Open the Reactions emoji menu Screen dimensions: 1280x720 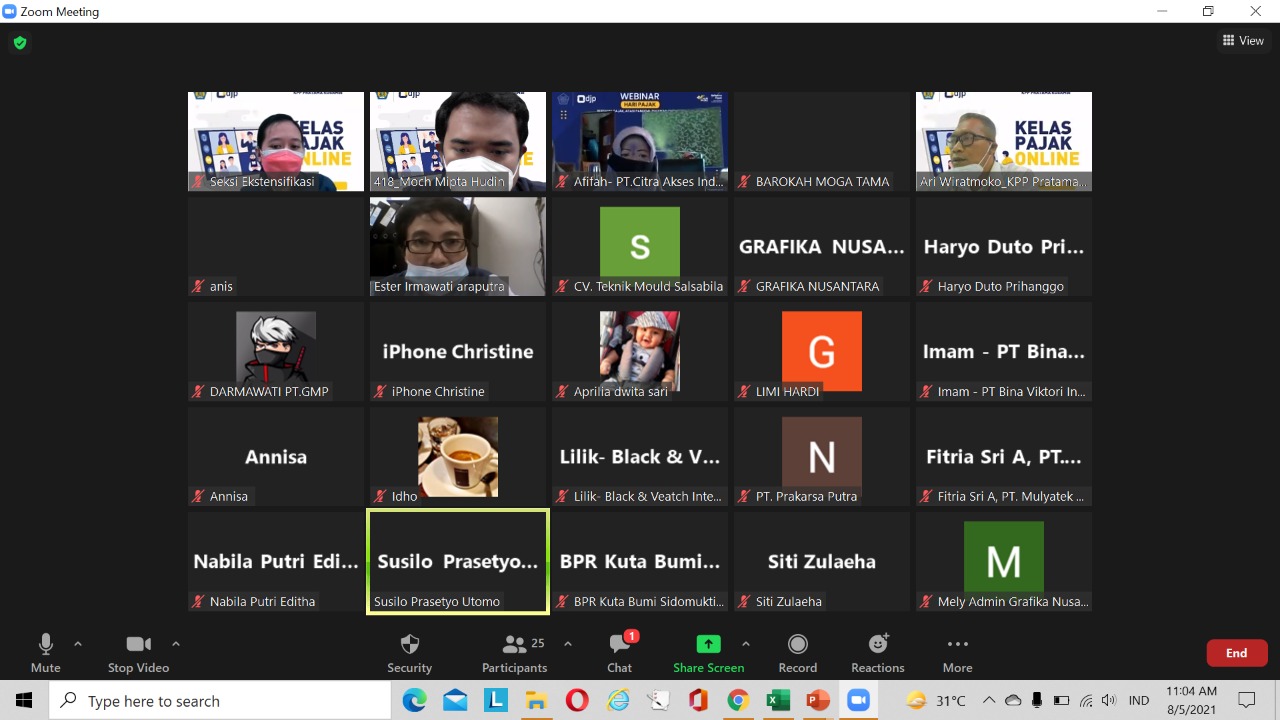tap(877, 653)
